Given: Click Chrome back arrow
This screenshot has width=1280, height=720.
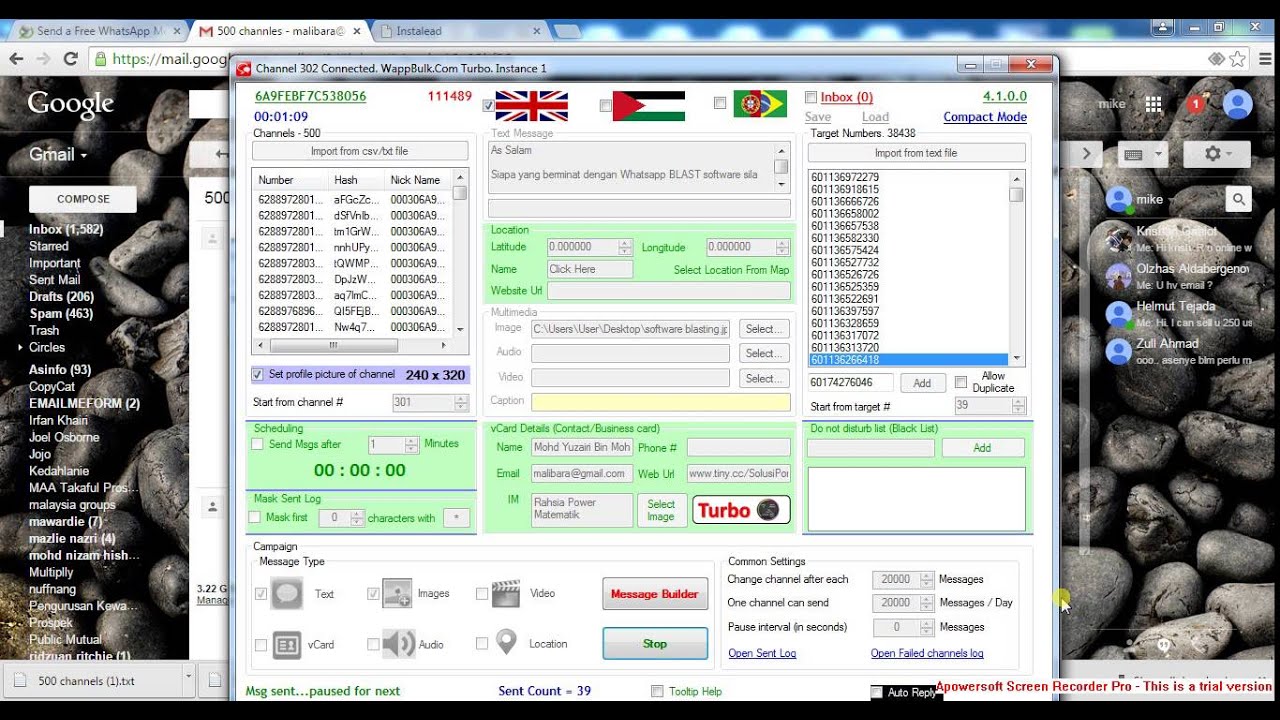Looking at the screenshot, I should click(x=16, y=59).
